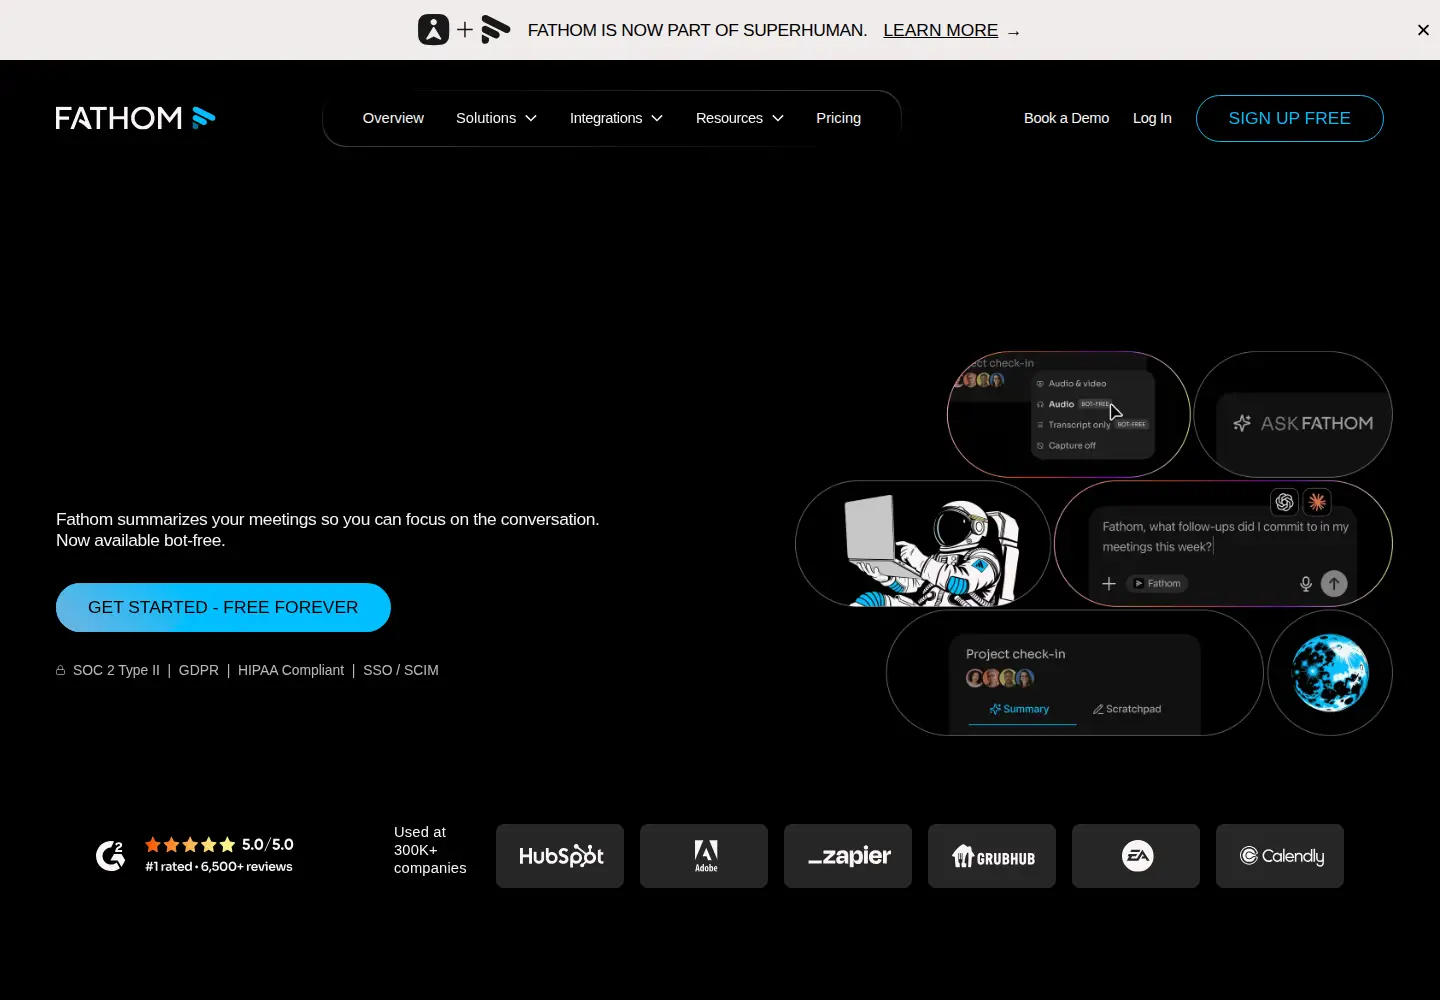Select the Audio & video capture option

pos(1072,383)
